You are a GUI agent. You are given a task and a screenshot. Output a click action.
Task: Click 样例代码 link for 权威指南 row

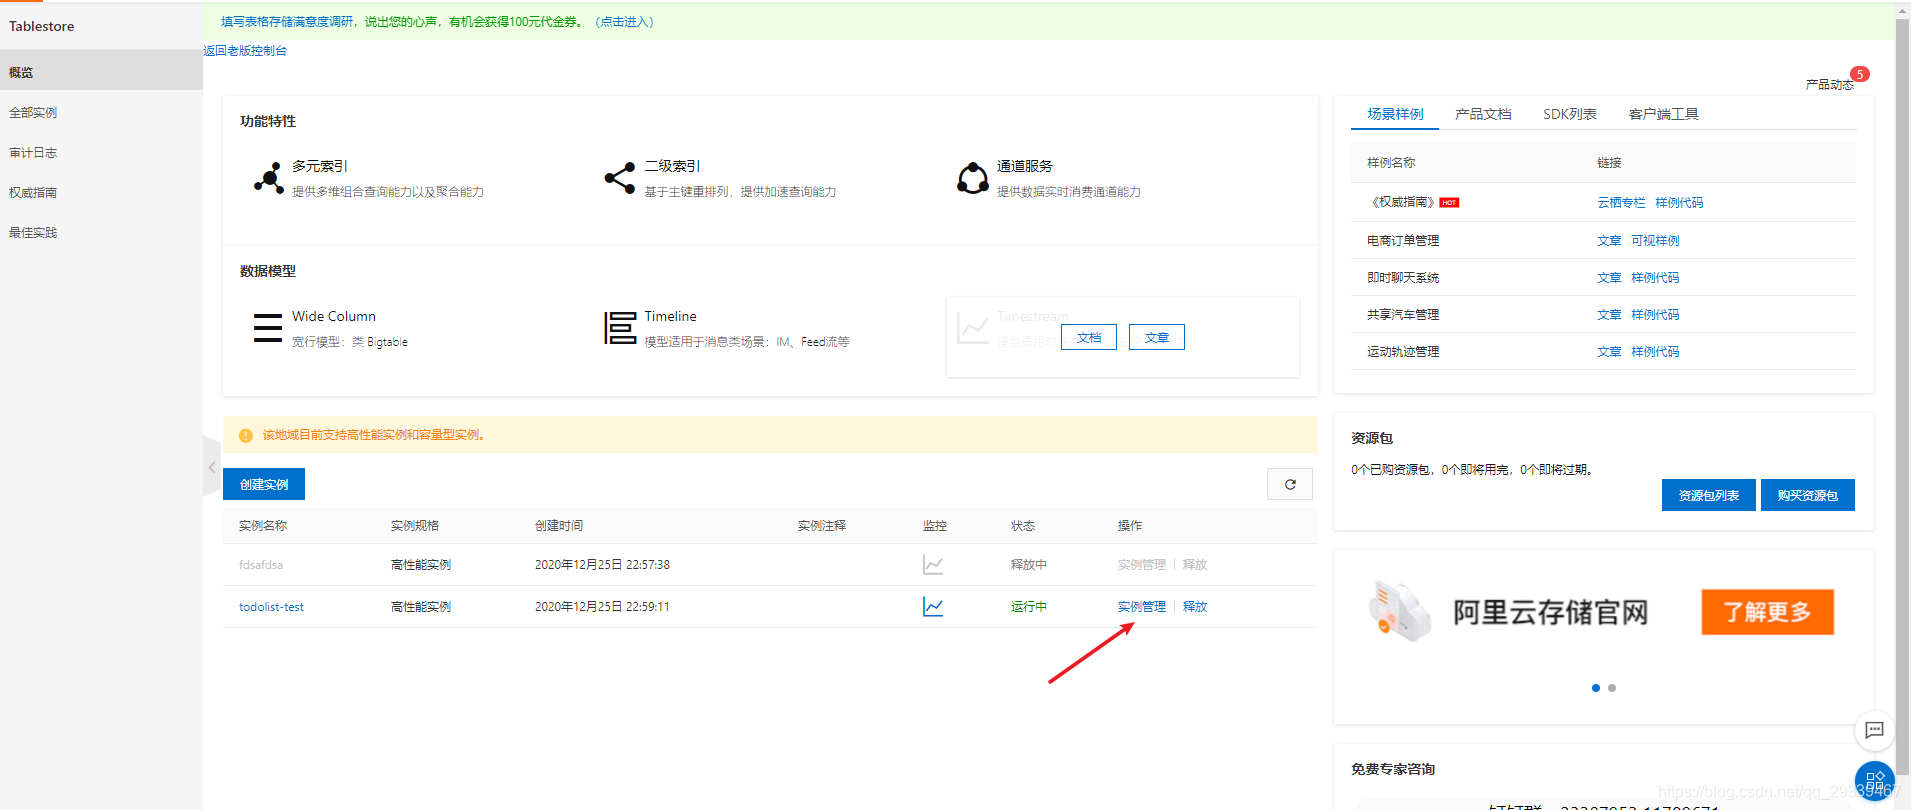click(1679, 202)
